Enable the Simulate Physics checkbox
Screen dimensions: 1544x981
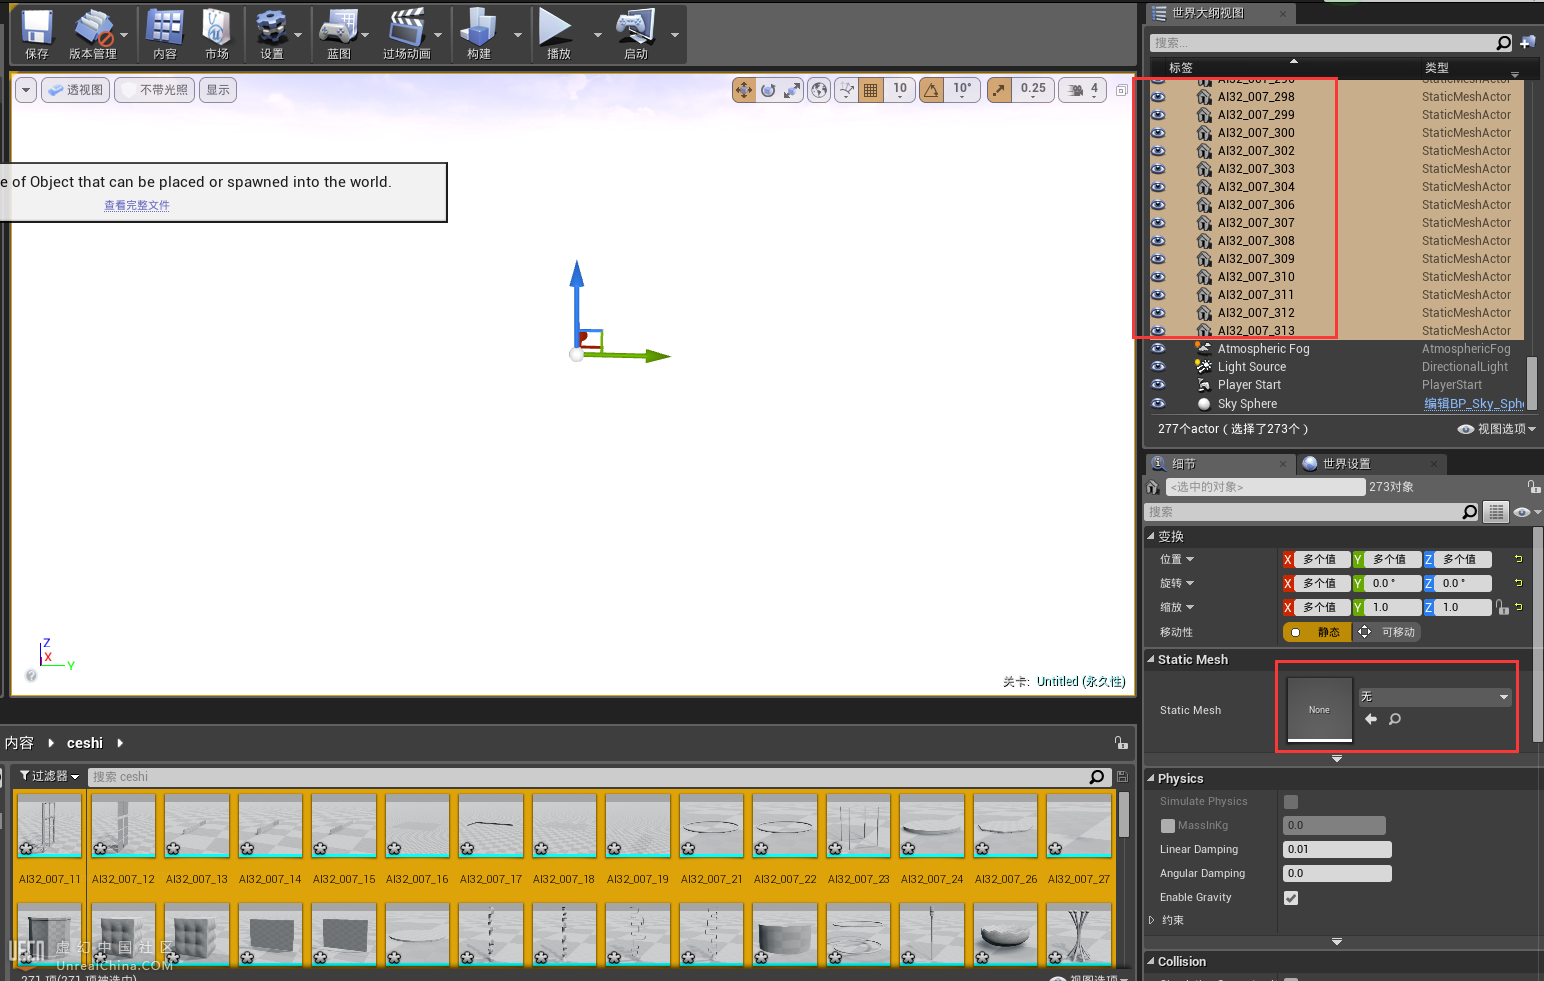coord(1291,802)
